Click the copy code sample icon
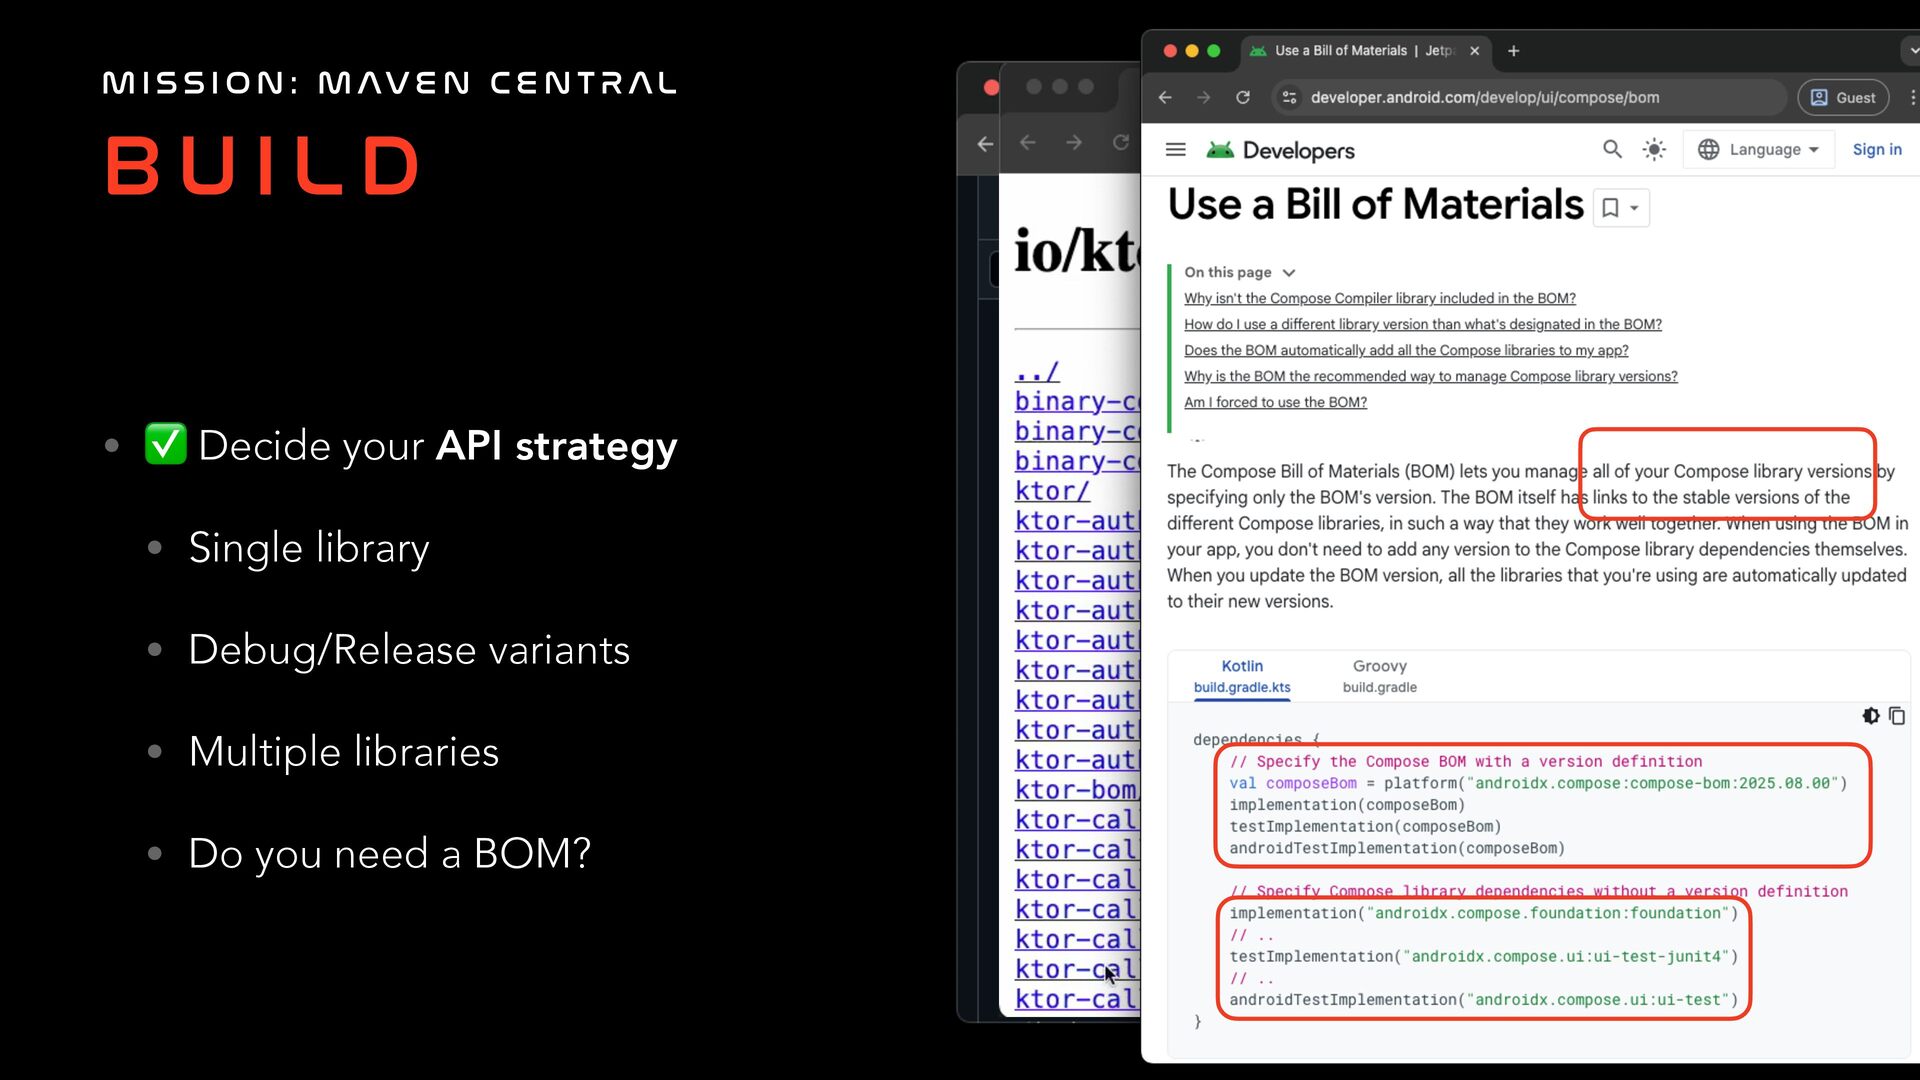Screen dimensions: 1920x1080 point(1897,716)
